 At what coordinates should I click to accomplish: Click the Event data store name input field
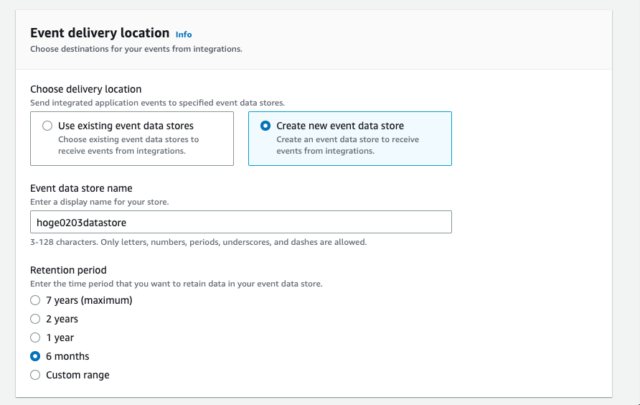pos(241,222)
